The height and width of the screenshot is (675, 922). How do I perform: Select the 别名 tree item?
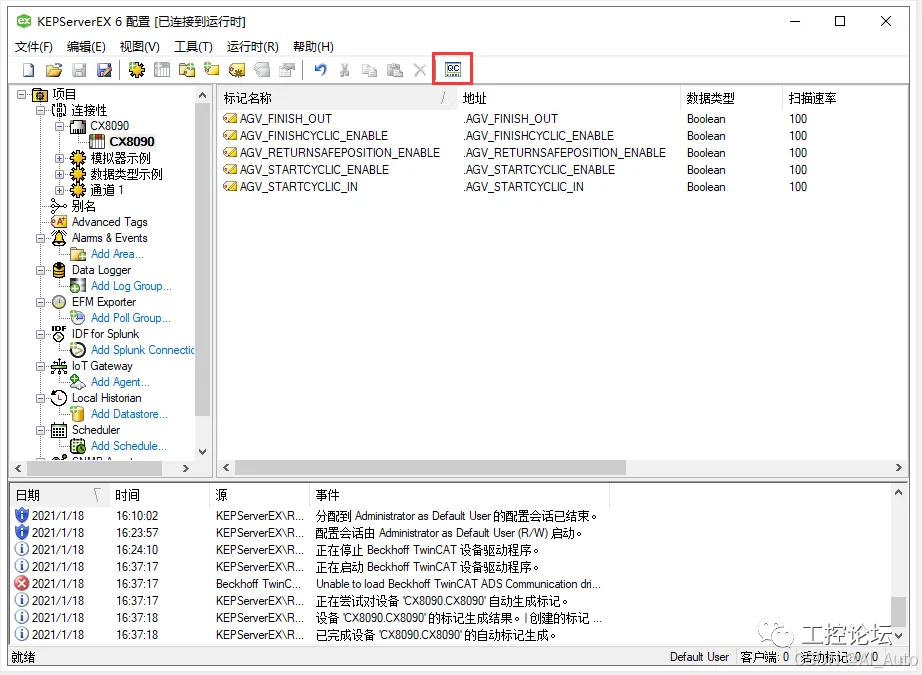[83, 206]
